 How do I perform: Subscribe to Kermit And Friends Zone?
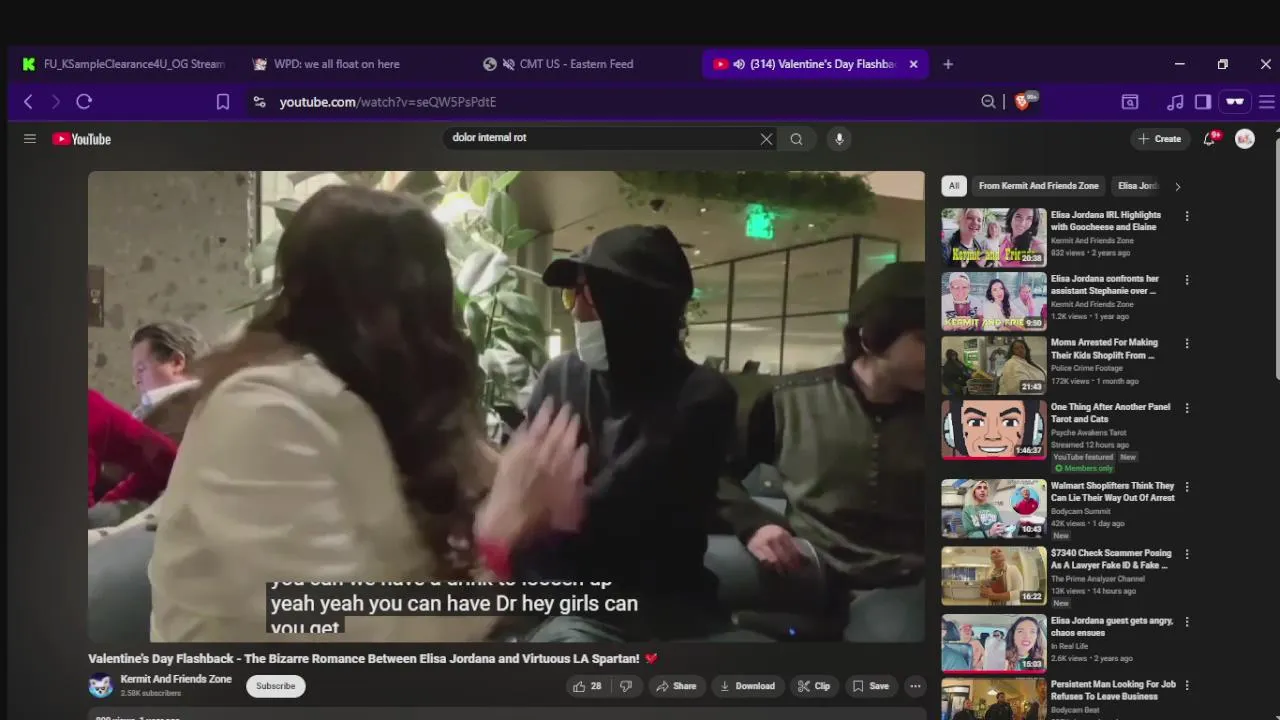275,686
